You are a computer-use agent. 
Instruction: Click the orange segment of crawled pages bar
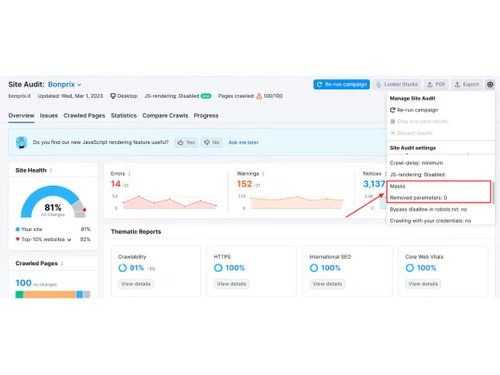click(50, 294)
